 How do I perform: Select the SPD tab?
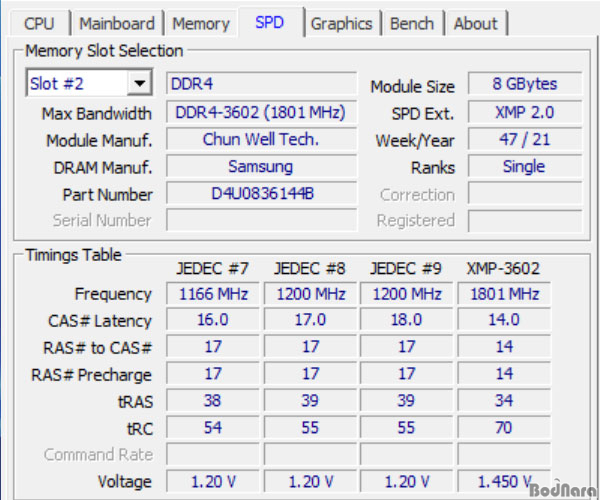pyautogui.click(x=270, y=22)
